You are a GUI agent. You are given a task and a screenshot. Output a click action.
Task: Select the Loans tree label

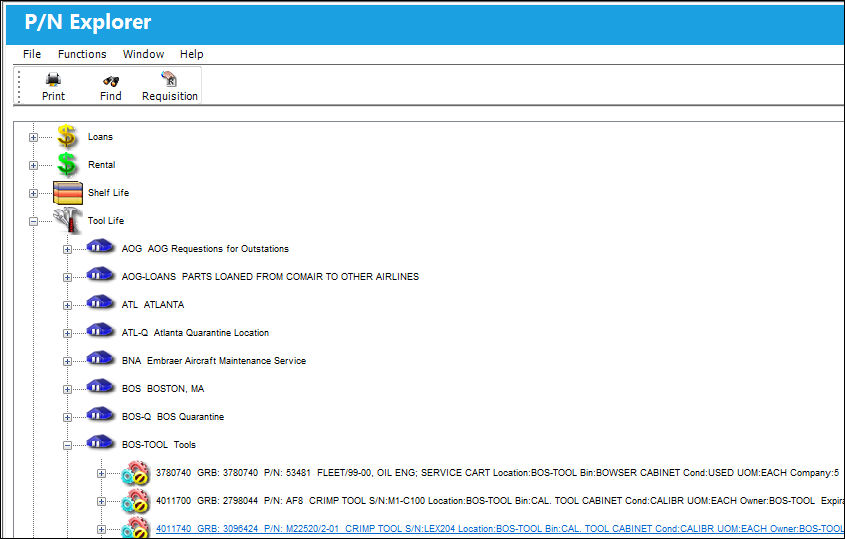click(100, 137)
